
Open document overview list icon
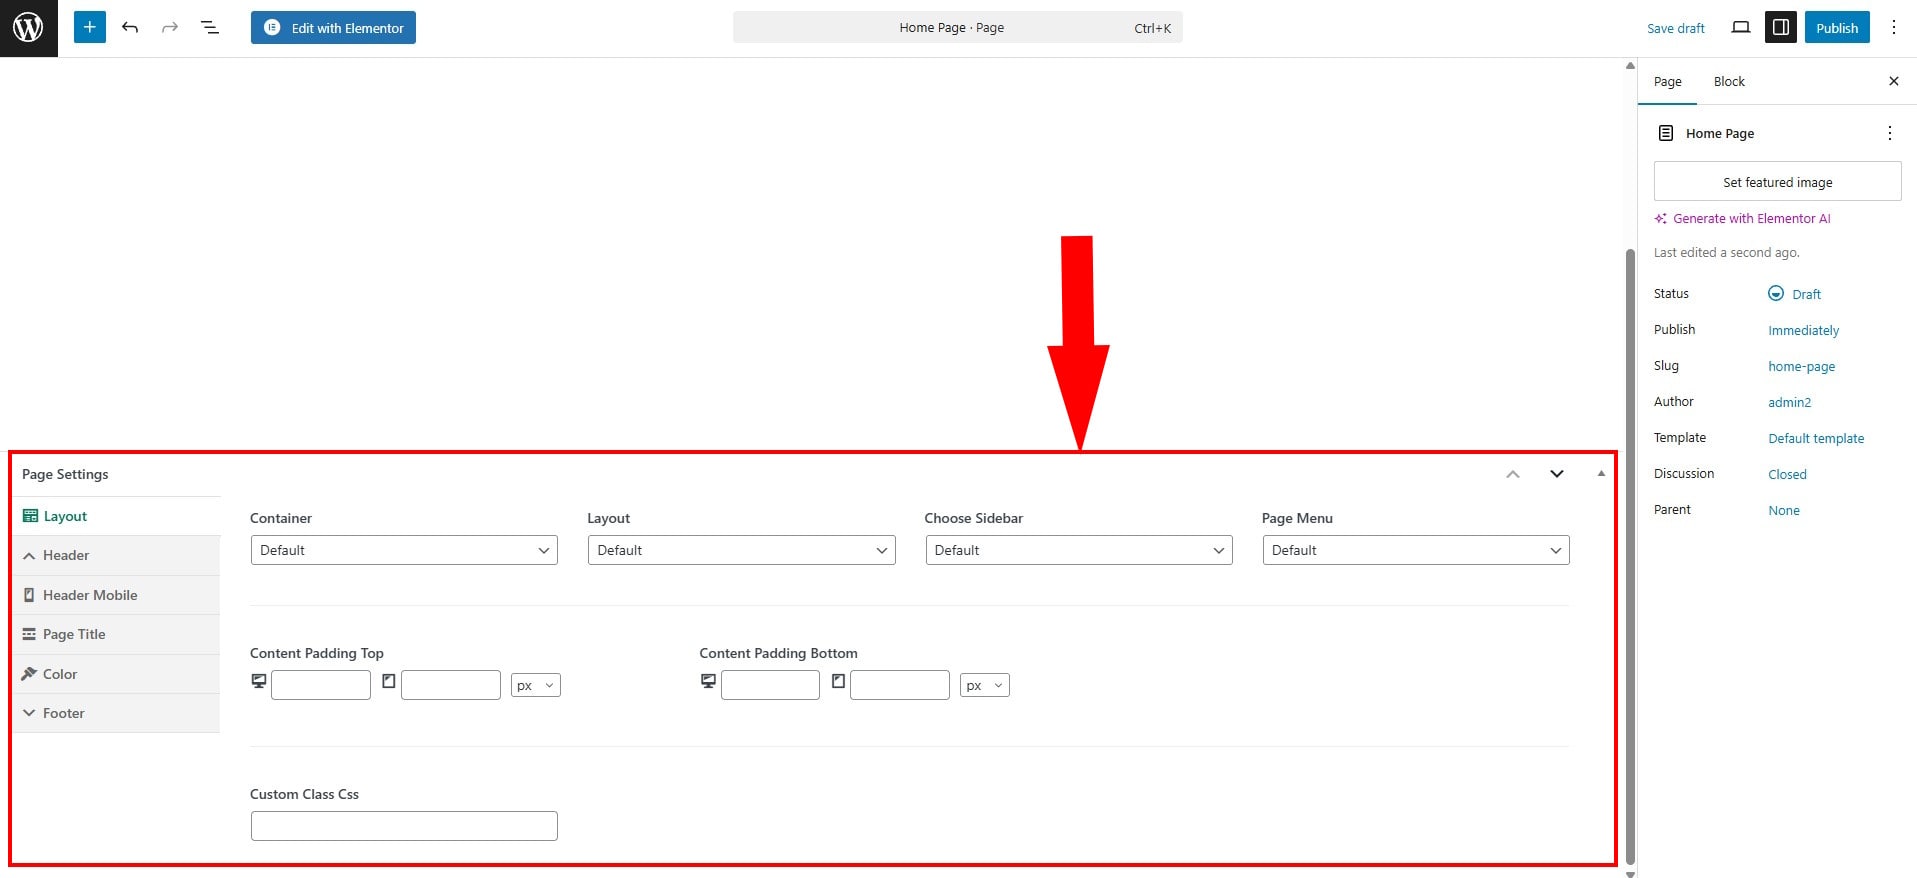tap(210, 28)
